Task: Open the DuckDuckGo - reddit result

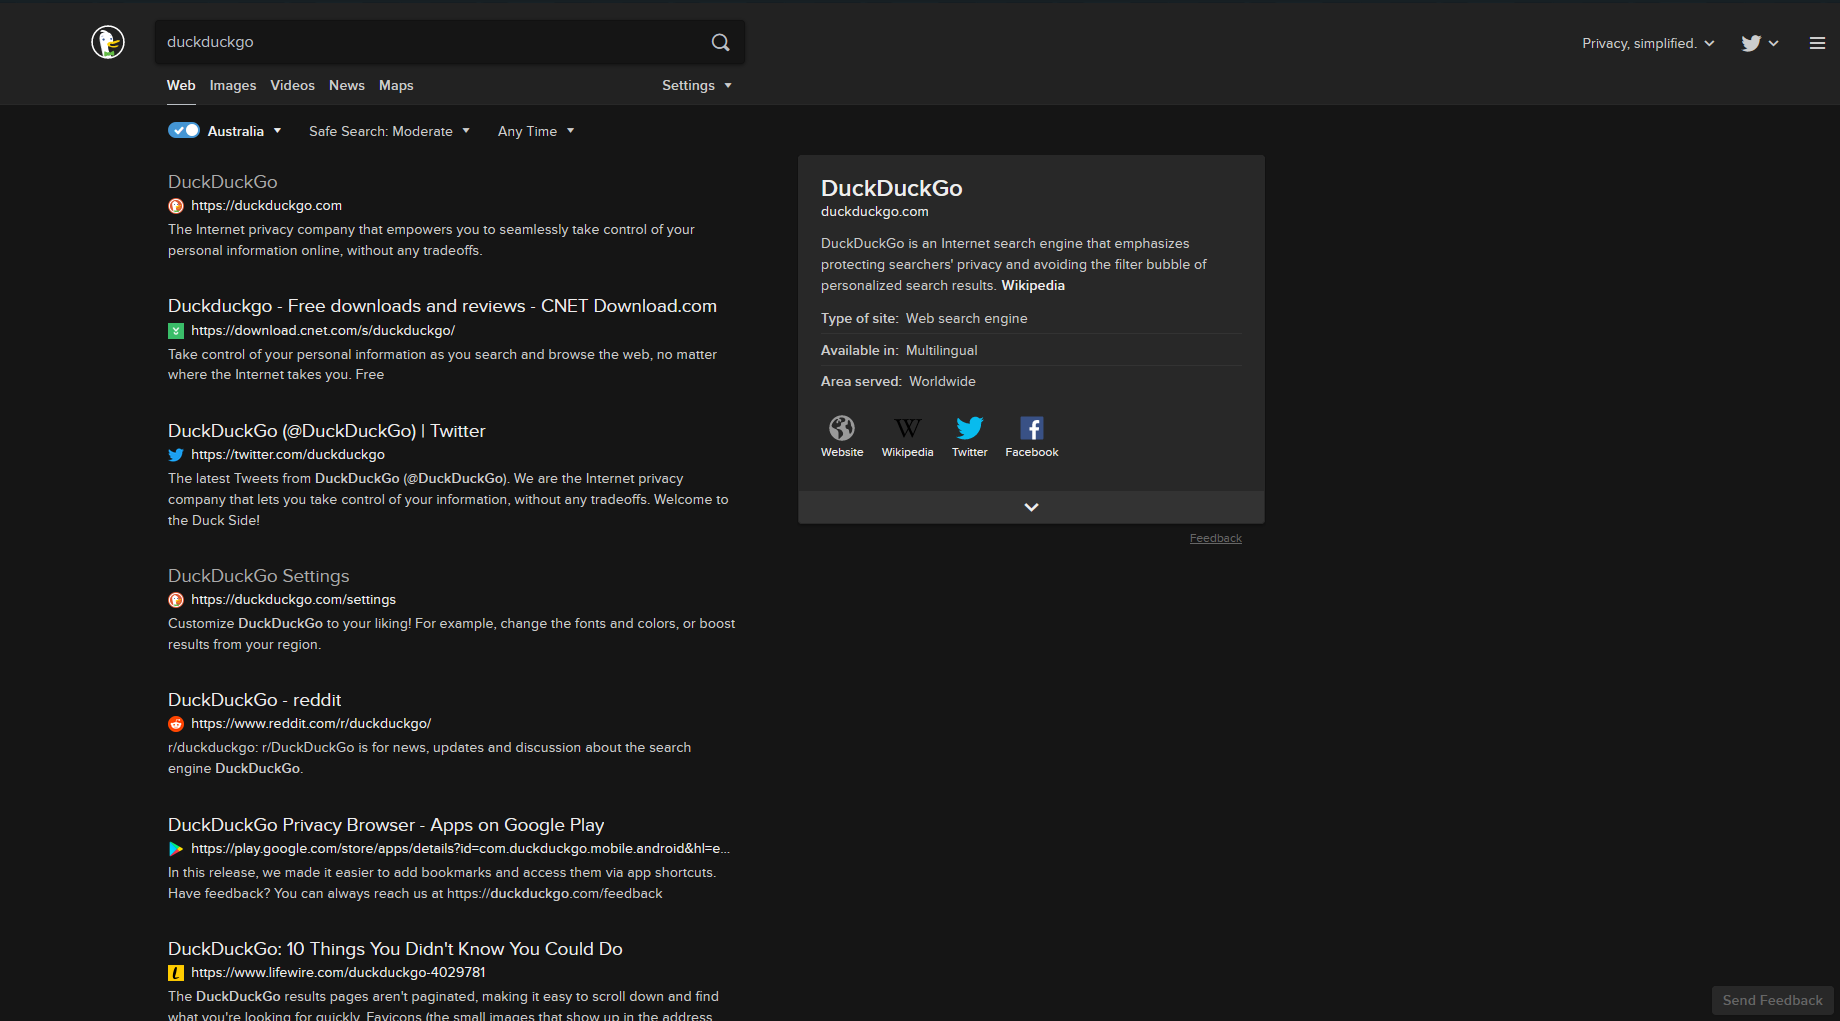Action: pyautogui.click(x=255, y=700)
